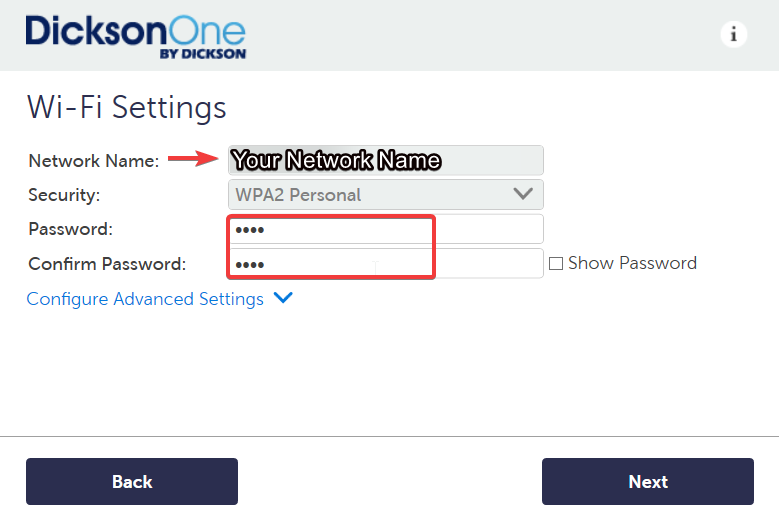Open the Configure Advanced Settings link
Image resolution: width=779 pixels, height=525 pixels.
(145, 299)
